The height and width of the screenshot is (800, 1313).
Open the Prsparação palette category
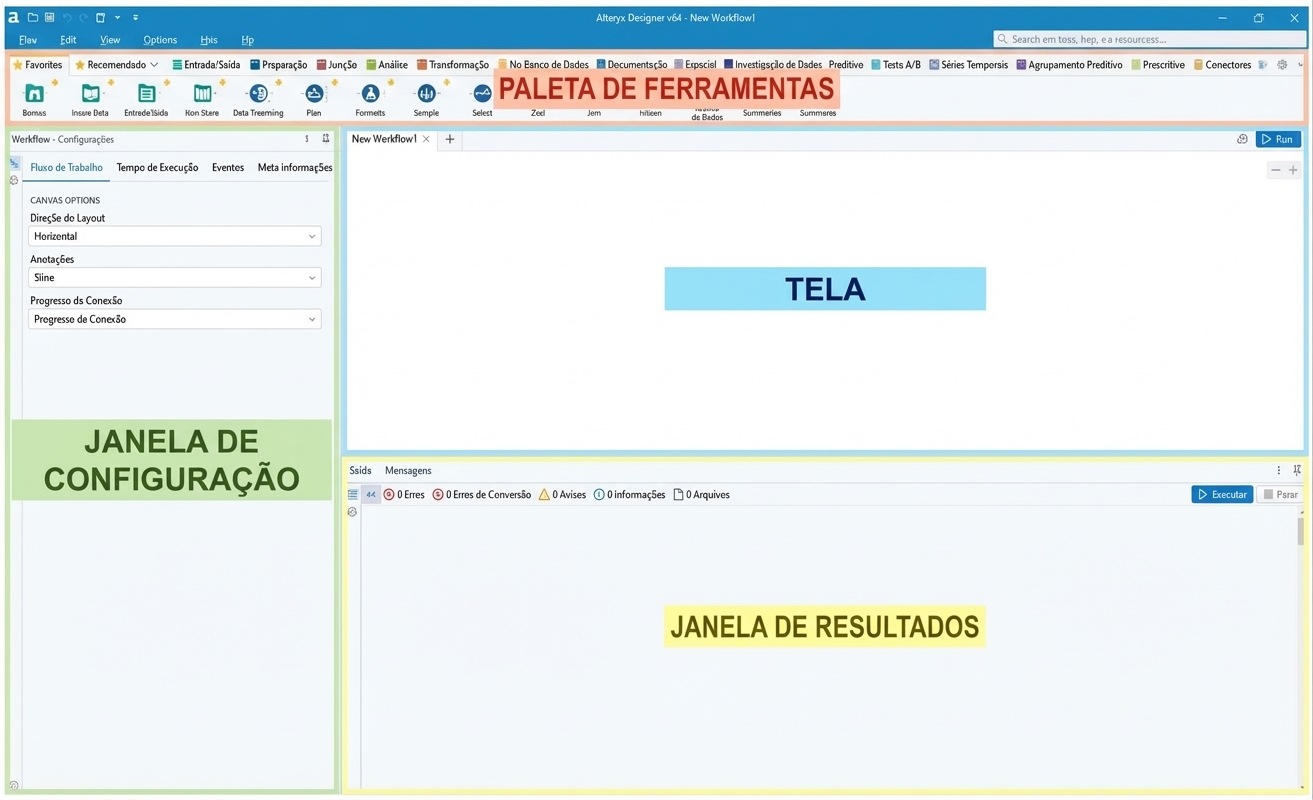coord(278,65)
